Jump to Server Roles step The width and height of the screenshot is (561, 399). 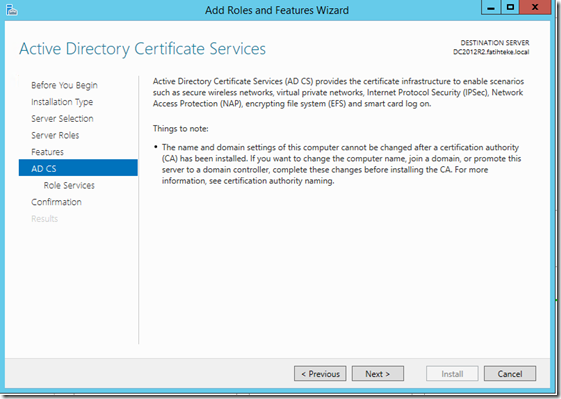pyautogui.click(x=55, y=135)
